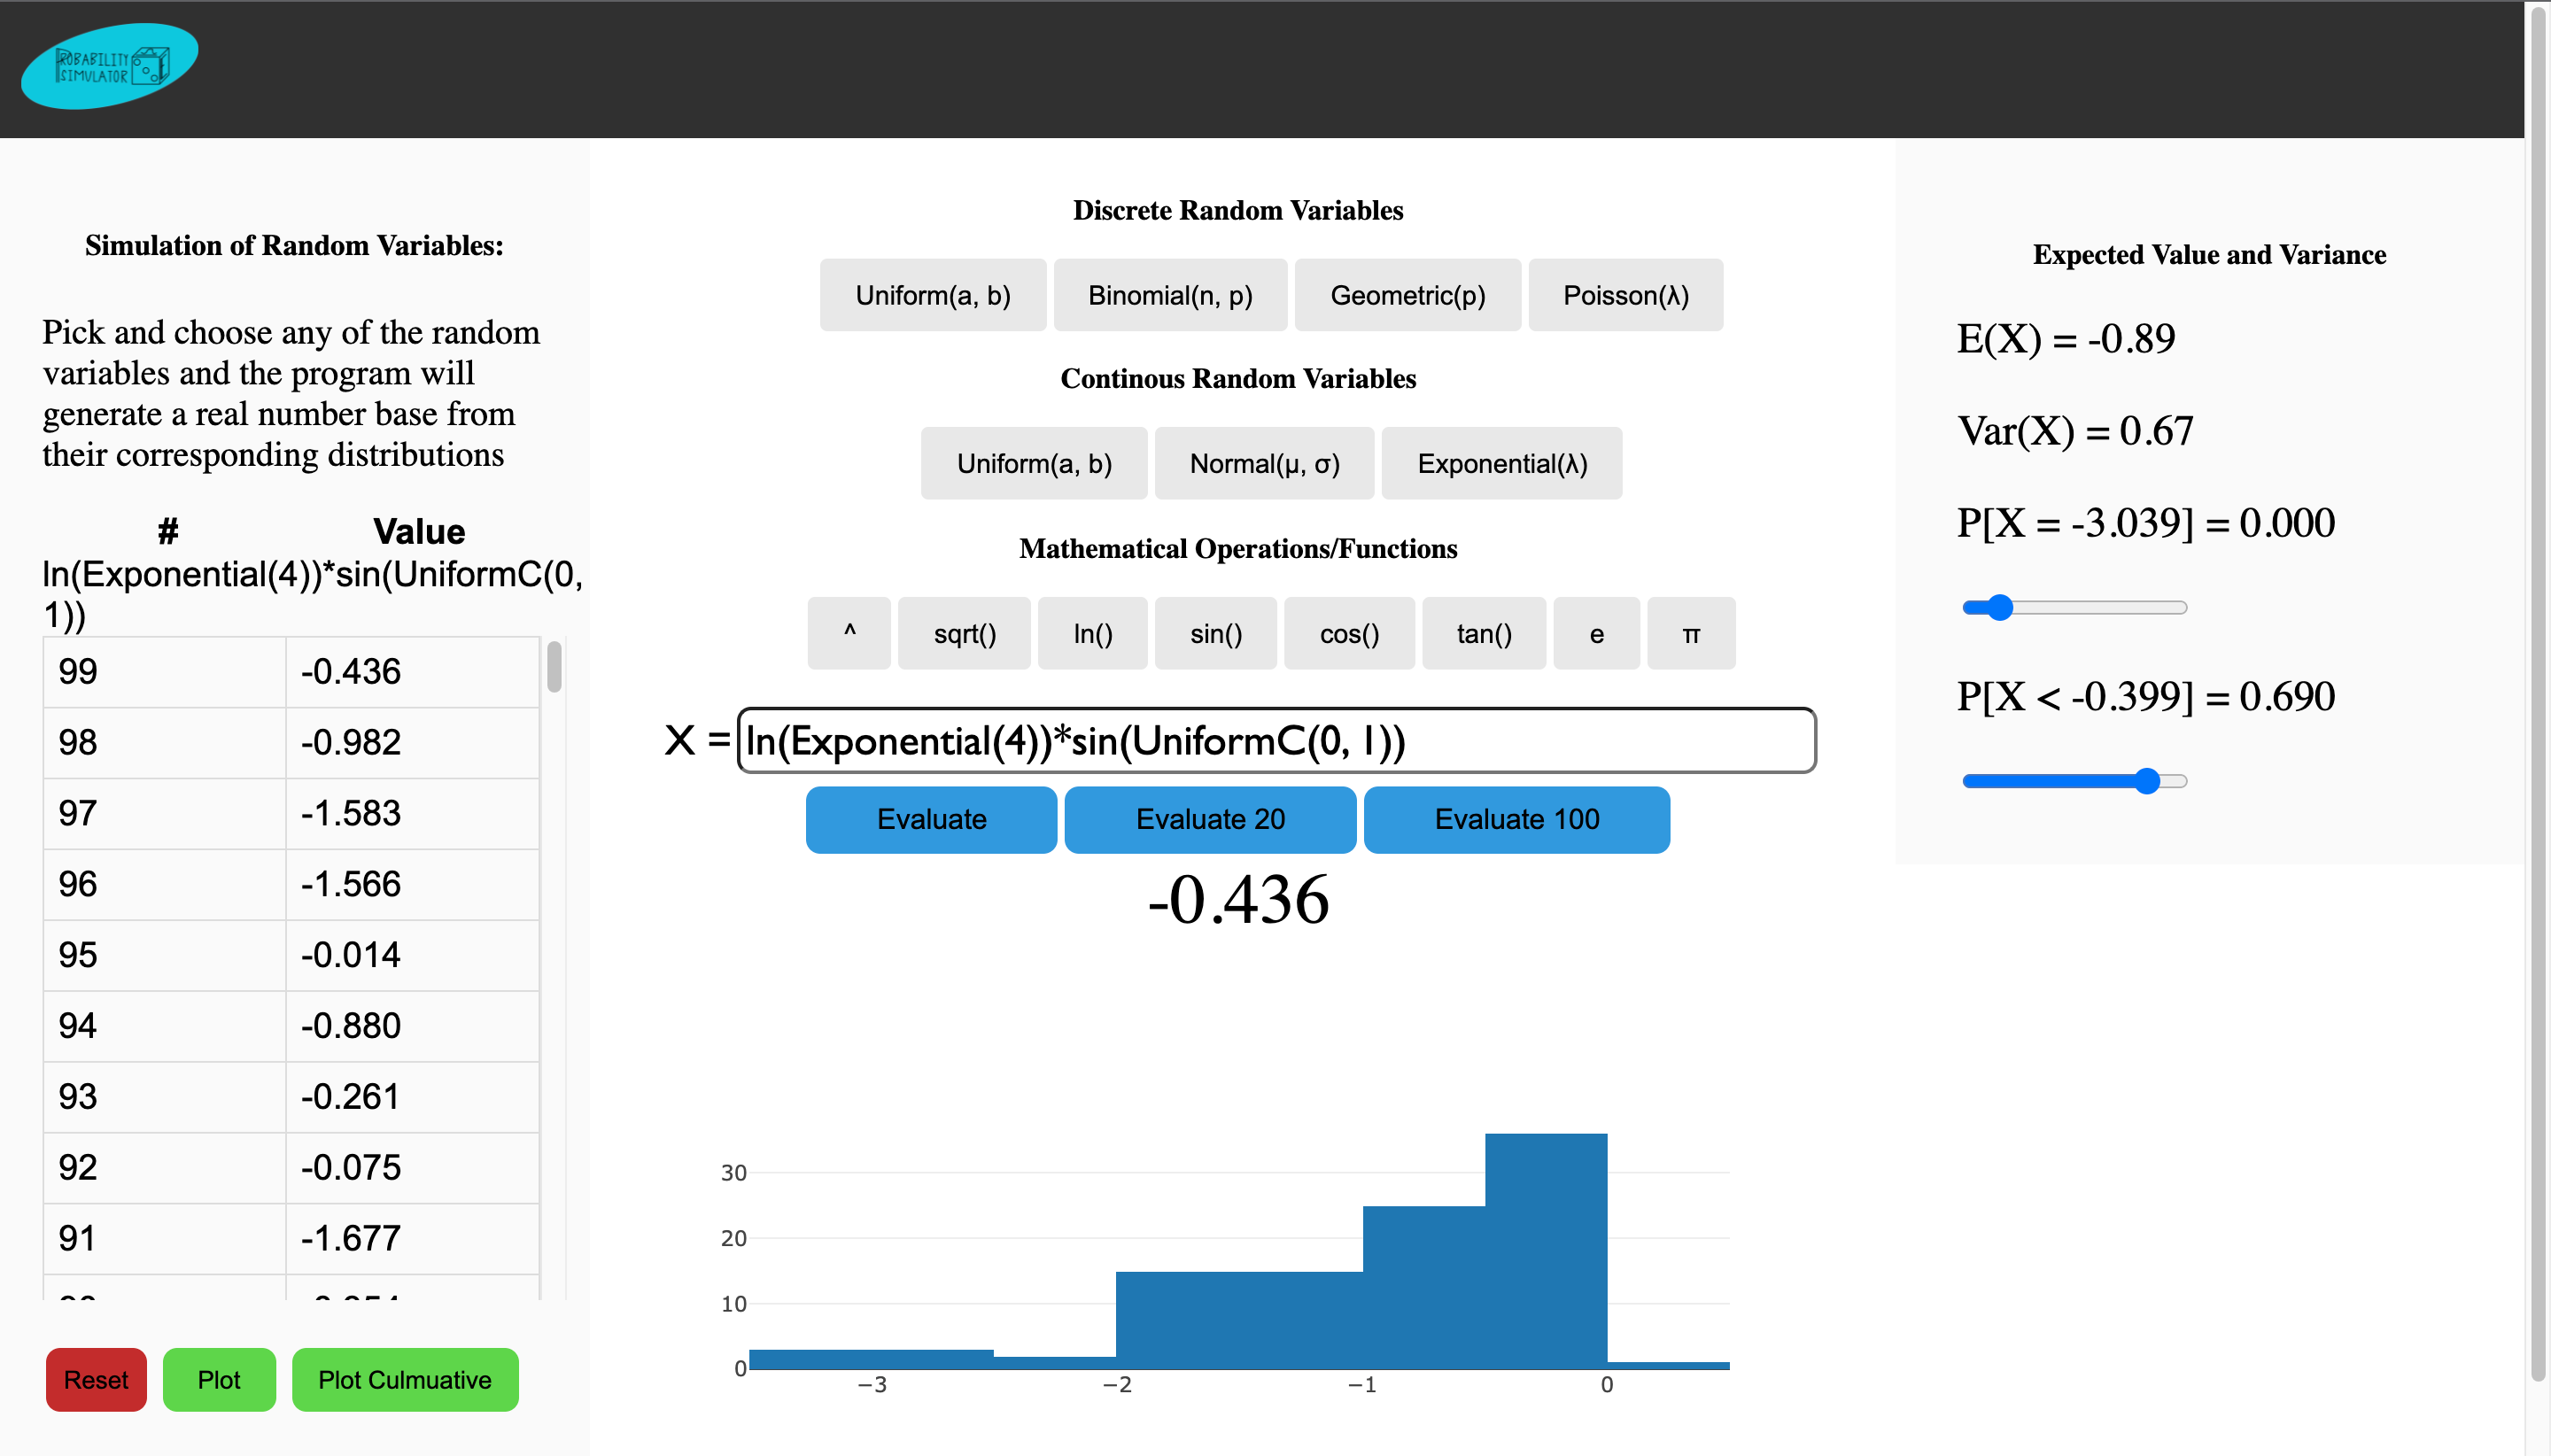Screen dimensions: 2551x1456
Task: Insert the constant e
Action: (x=1595, y=633)
